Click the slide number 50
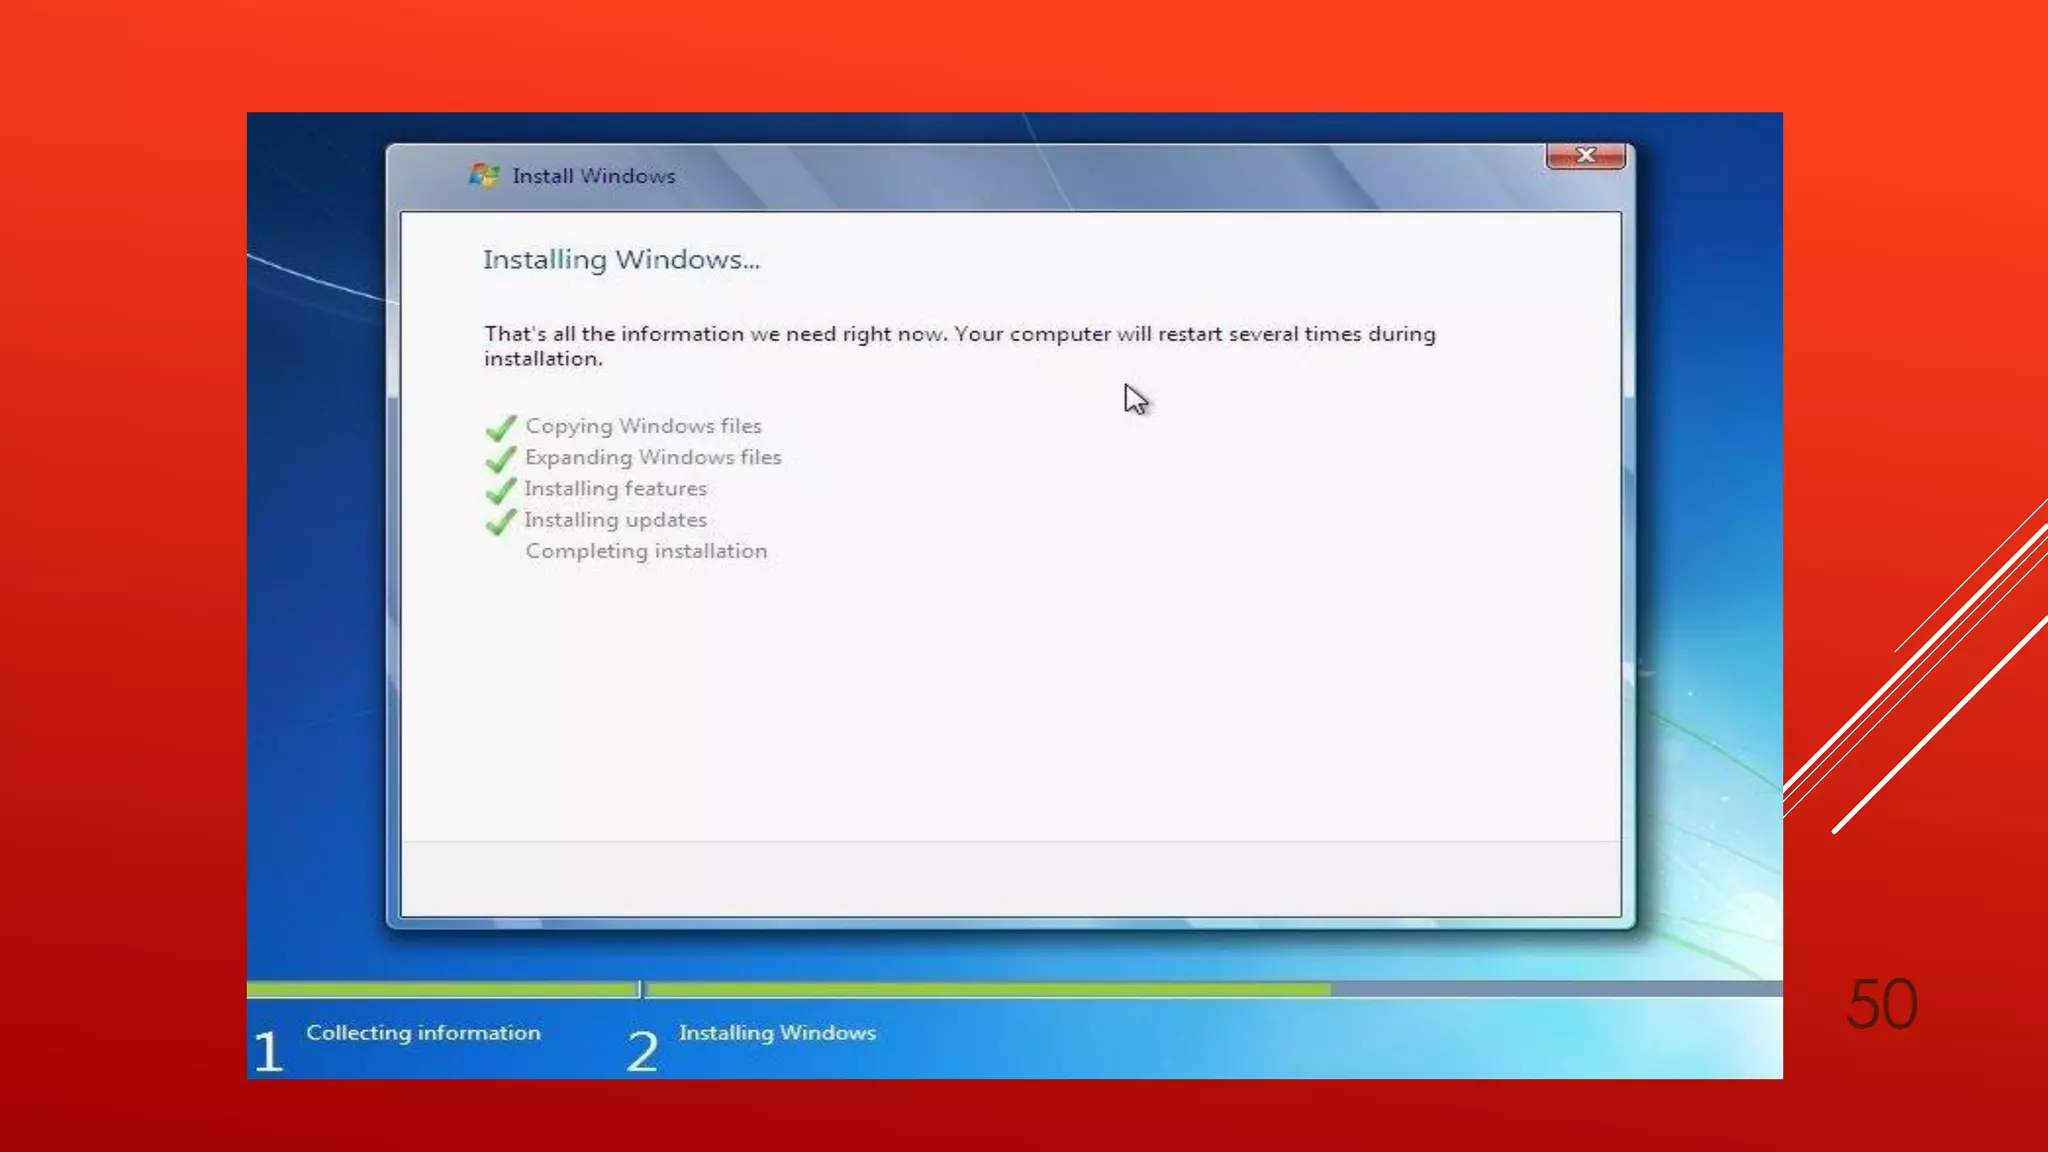 tap(1881, 1004)
